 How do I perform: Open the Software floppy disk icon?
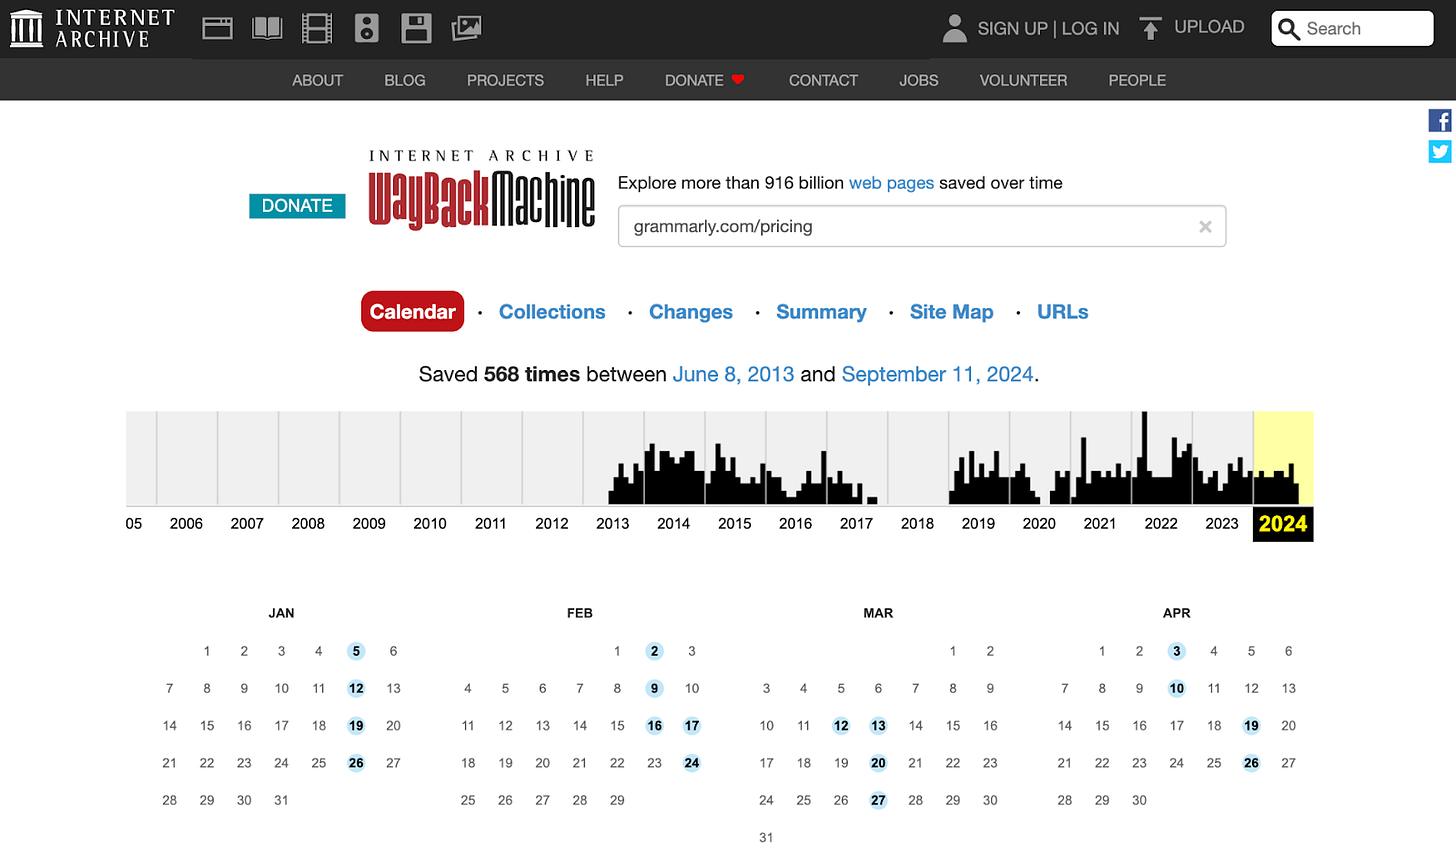coord(416,29)
